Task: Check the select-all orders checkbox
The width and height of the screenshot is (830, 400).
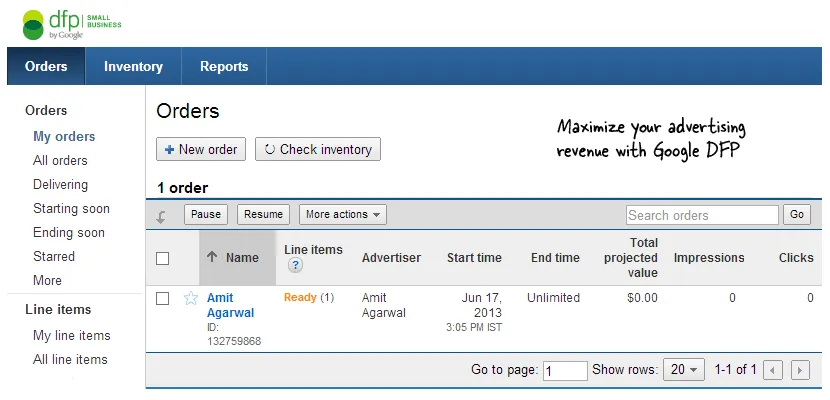Action: [163, 258]
